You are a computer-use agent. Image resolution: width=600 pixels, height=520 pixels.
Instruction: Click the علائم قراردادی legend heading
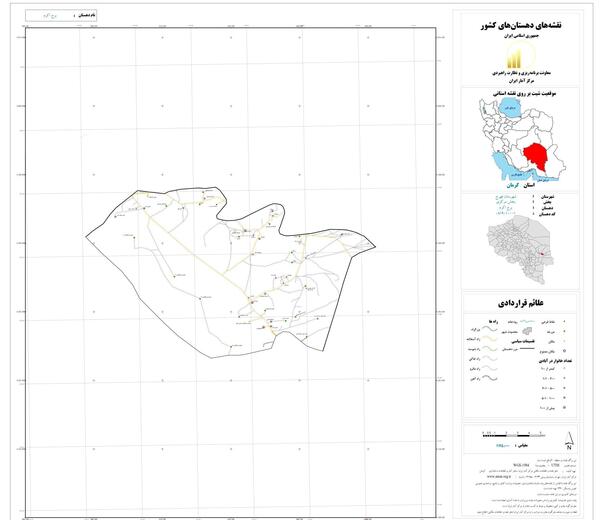coord(521,303)
